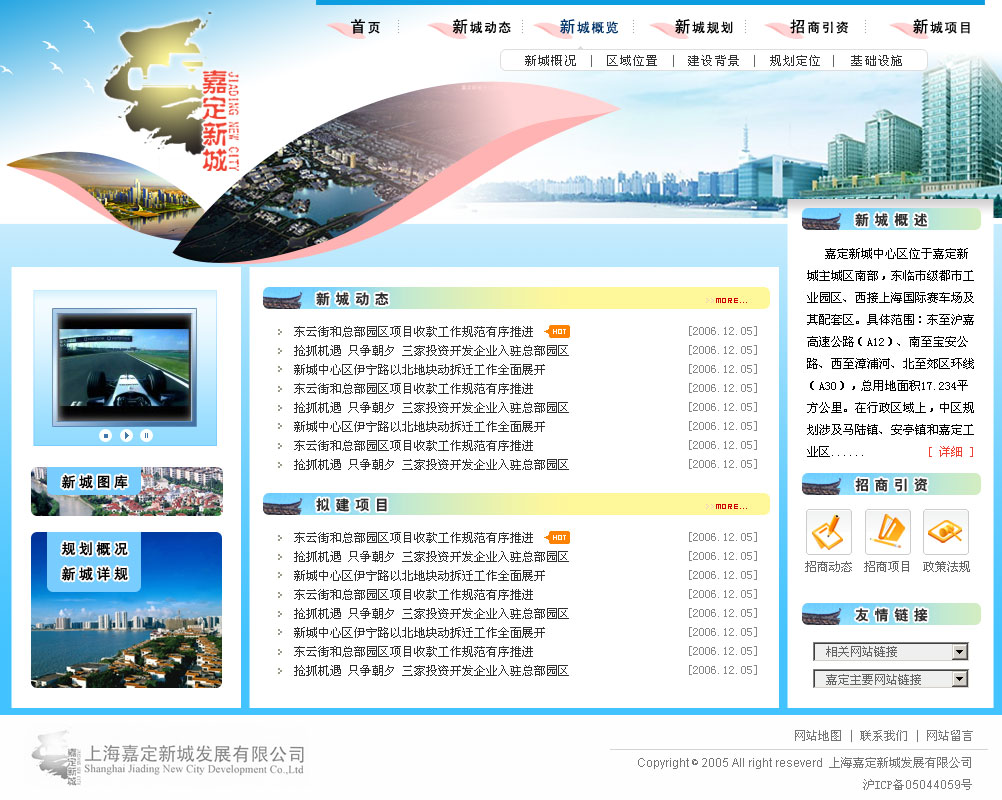Image resolution: width=1002 pixels, height=800 pixels.
Task: Click the 详细 link in 新城概述
Action: pyautogui.click(x=950, y=452)
